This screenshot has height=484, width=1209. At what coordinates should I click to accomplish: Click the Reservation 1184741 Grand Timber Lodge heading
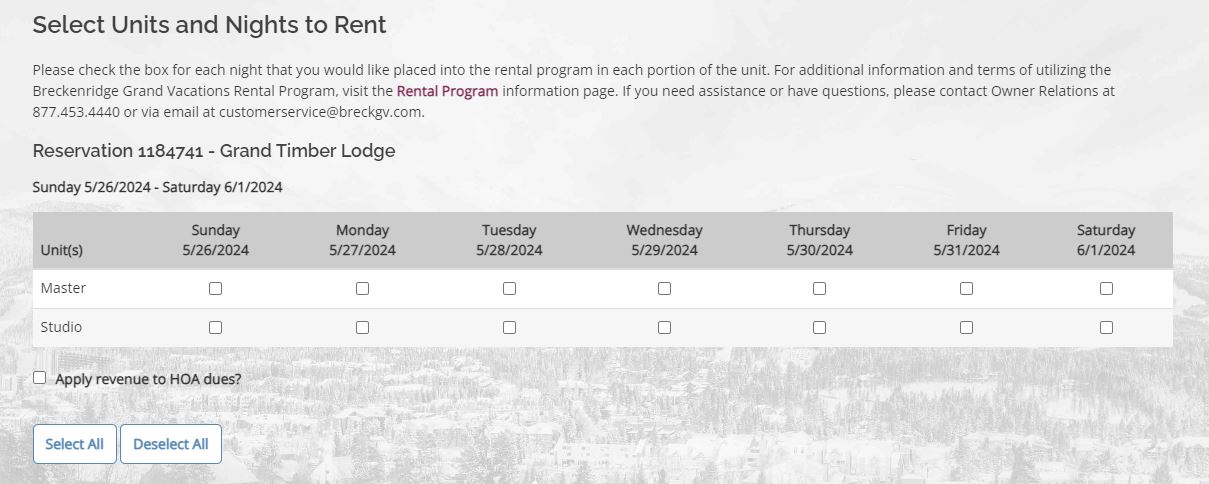tap(214, 151)
